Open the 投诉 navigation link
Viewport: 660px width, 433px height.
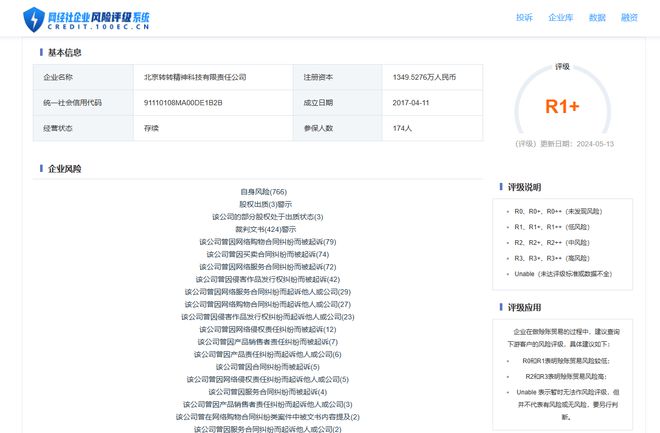point(524,17)
